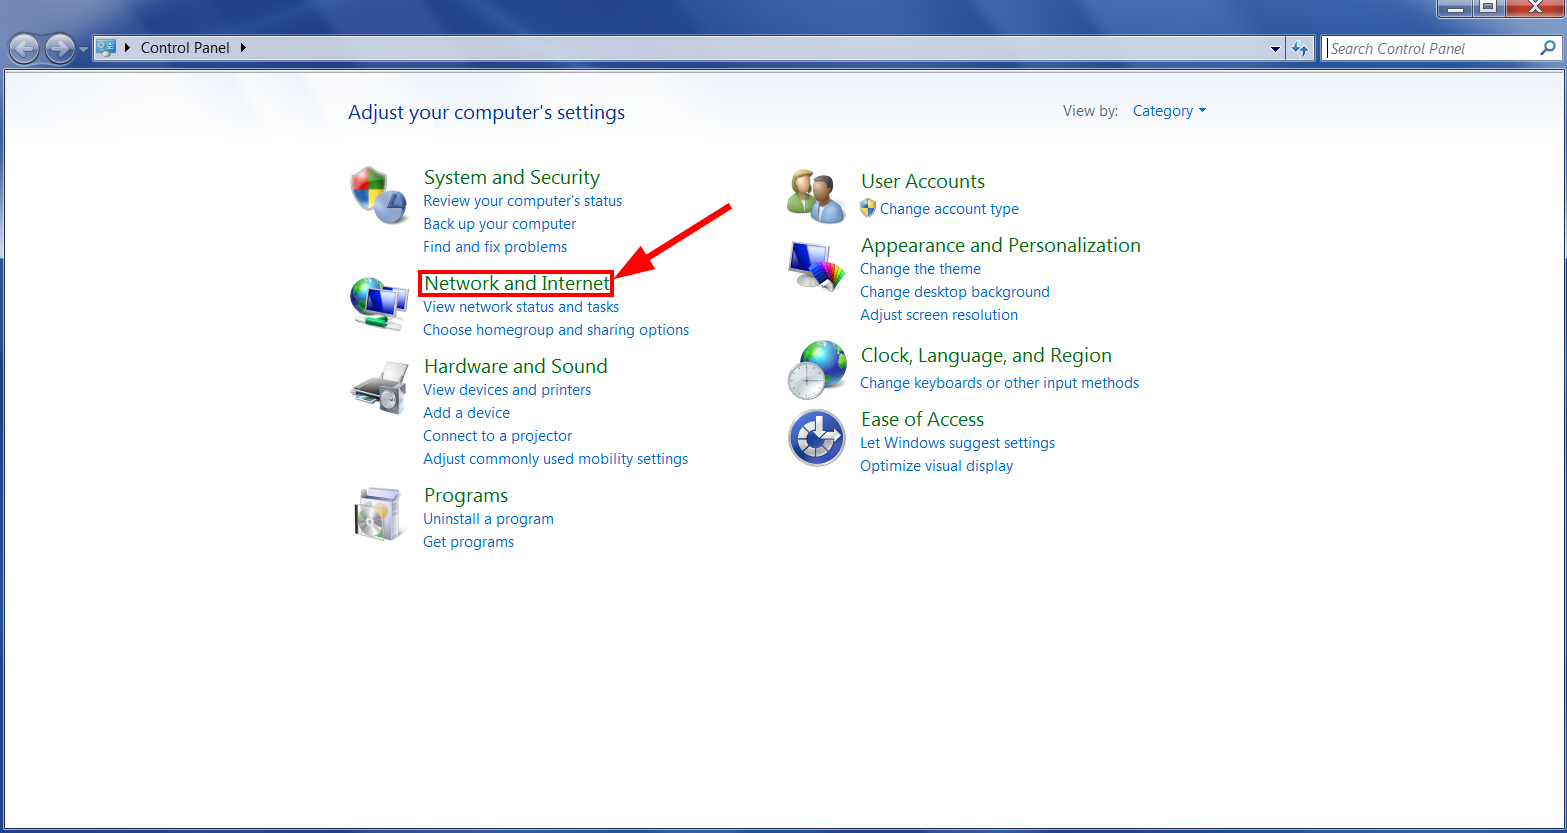Open the Network and Internet globe icon
1567x833 pixels.
(379, 303)
